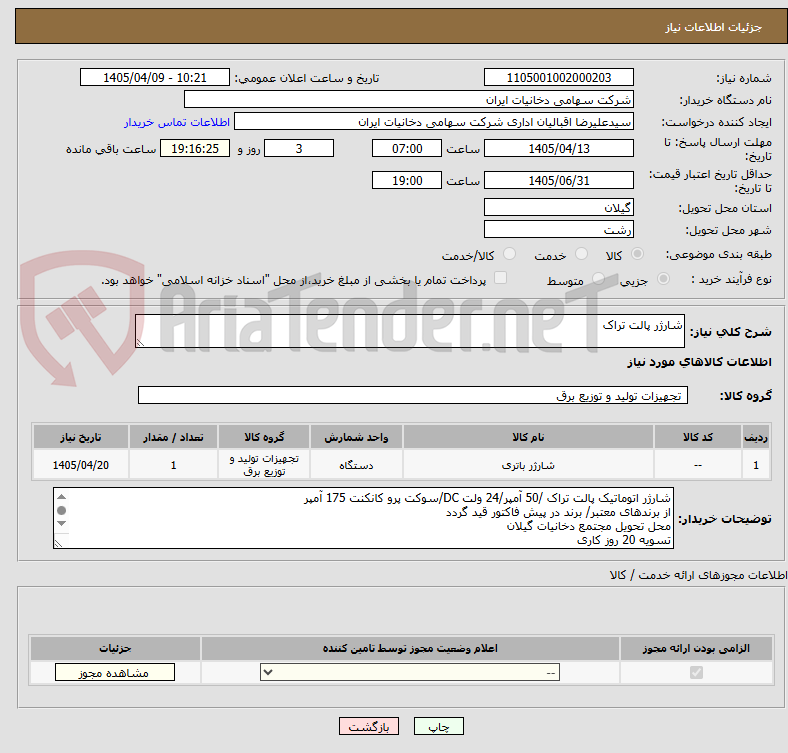Click the مشاهده مجوز button

(115, 673)
